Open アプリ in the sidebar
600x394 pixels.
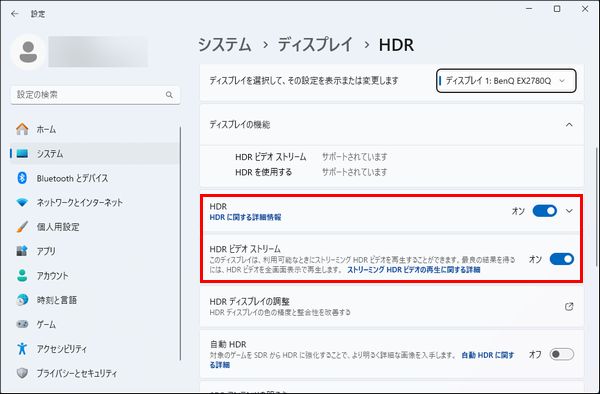click(x=95, y=251)
